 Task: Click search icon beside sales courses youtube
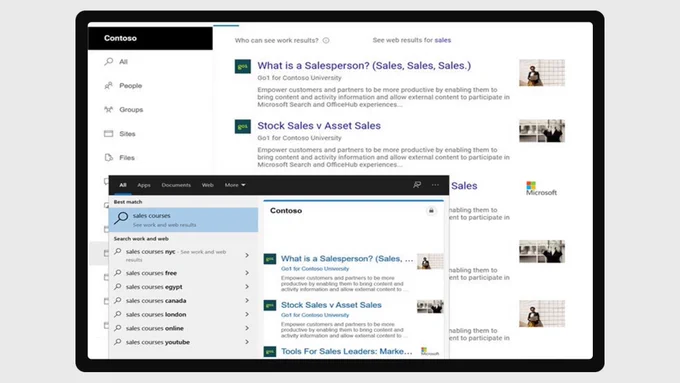pos(118,342)
